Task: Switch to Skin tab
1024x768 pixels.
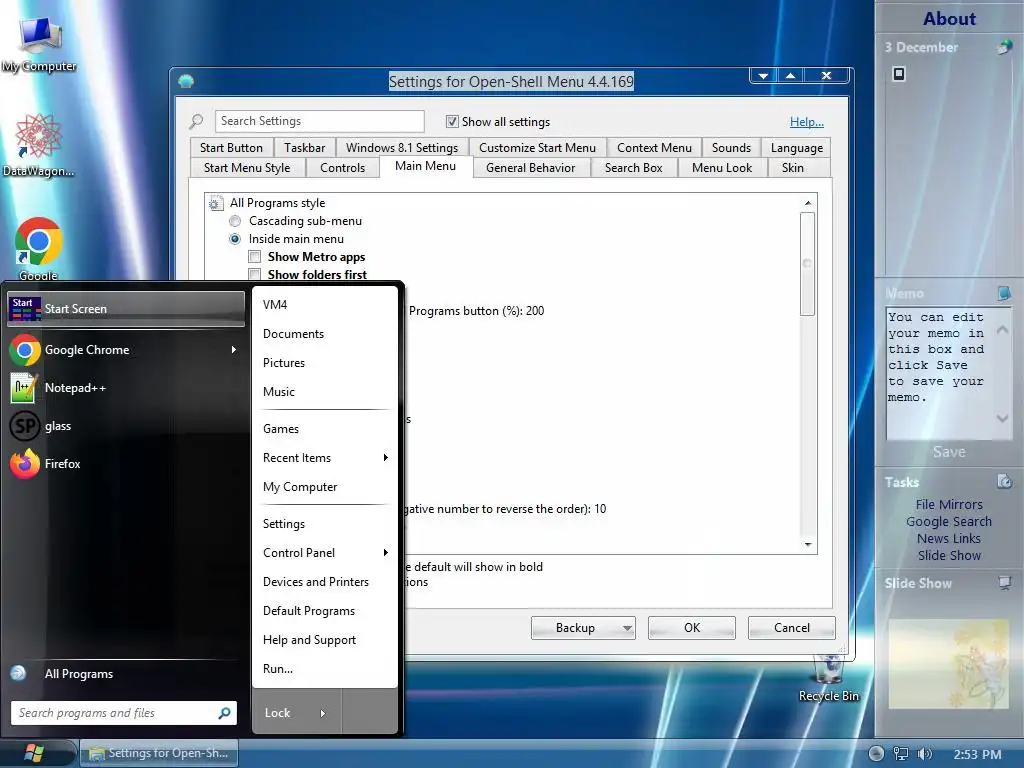Action: (x=793, y=168)
